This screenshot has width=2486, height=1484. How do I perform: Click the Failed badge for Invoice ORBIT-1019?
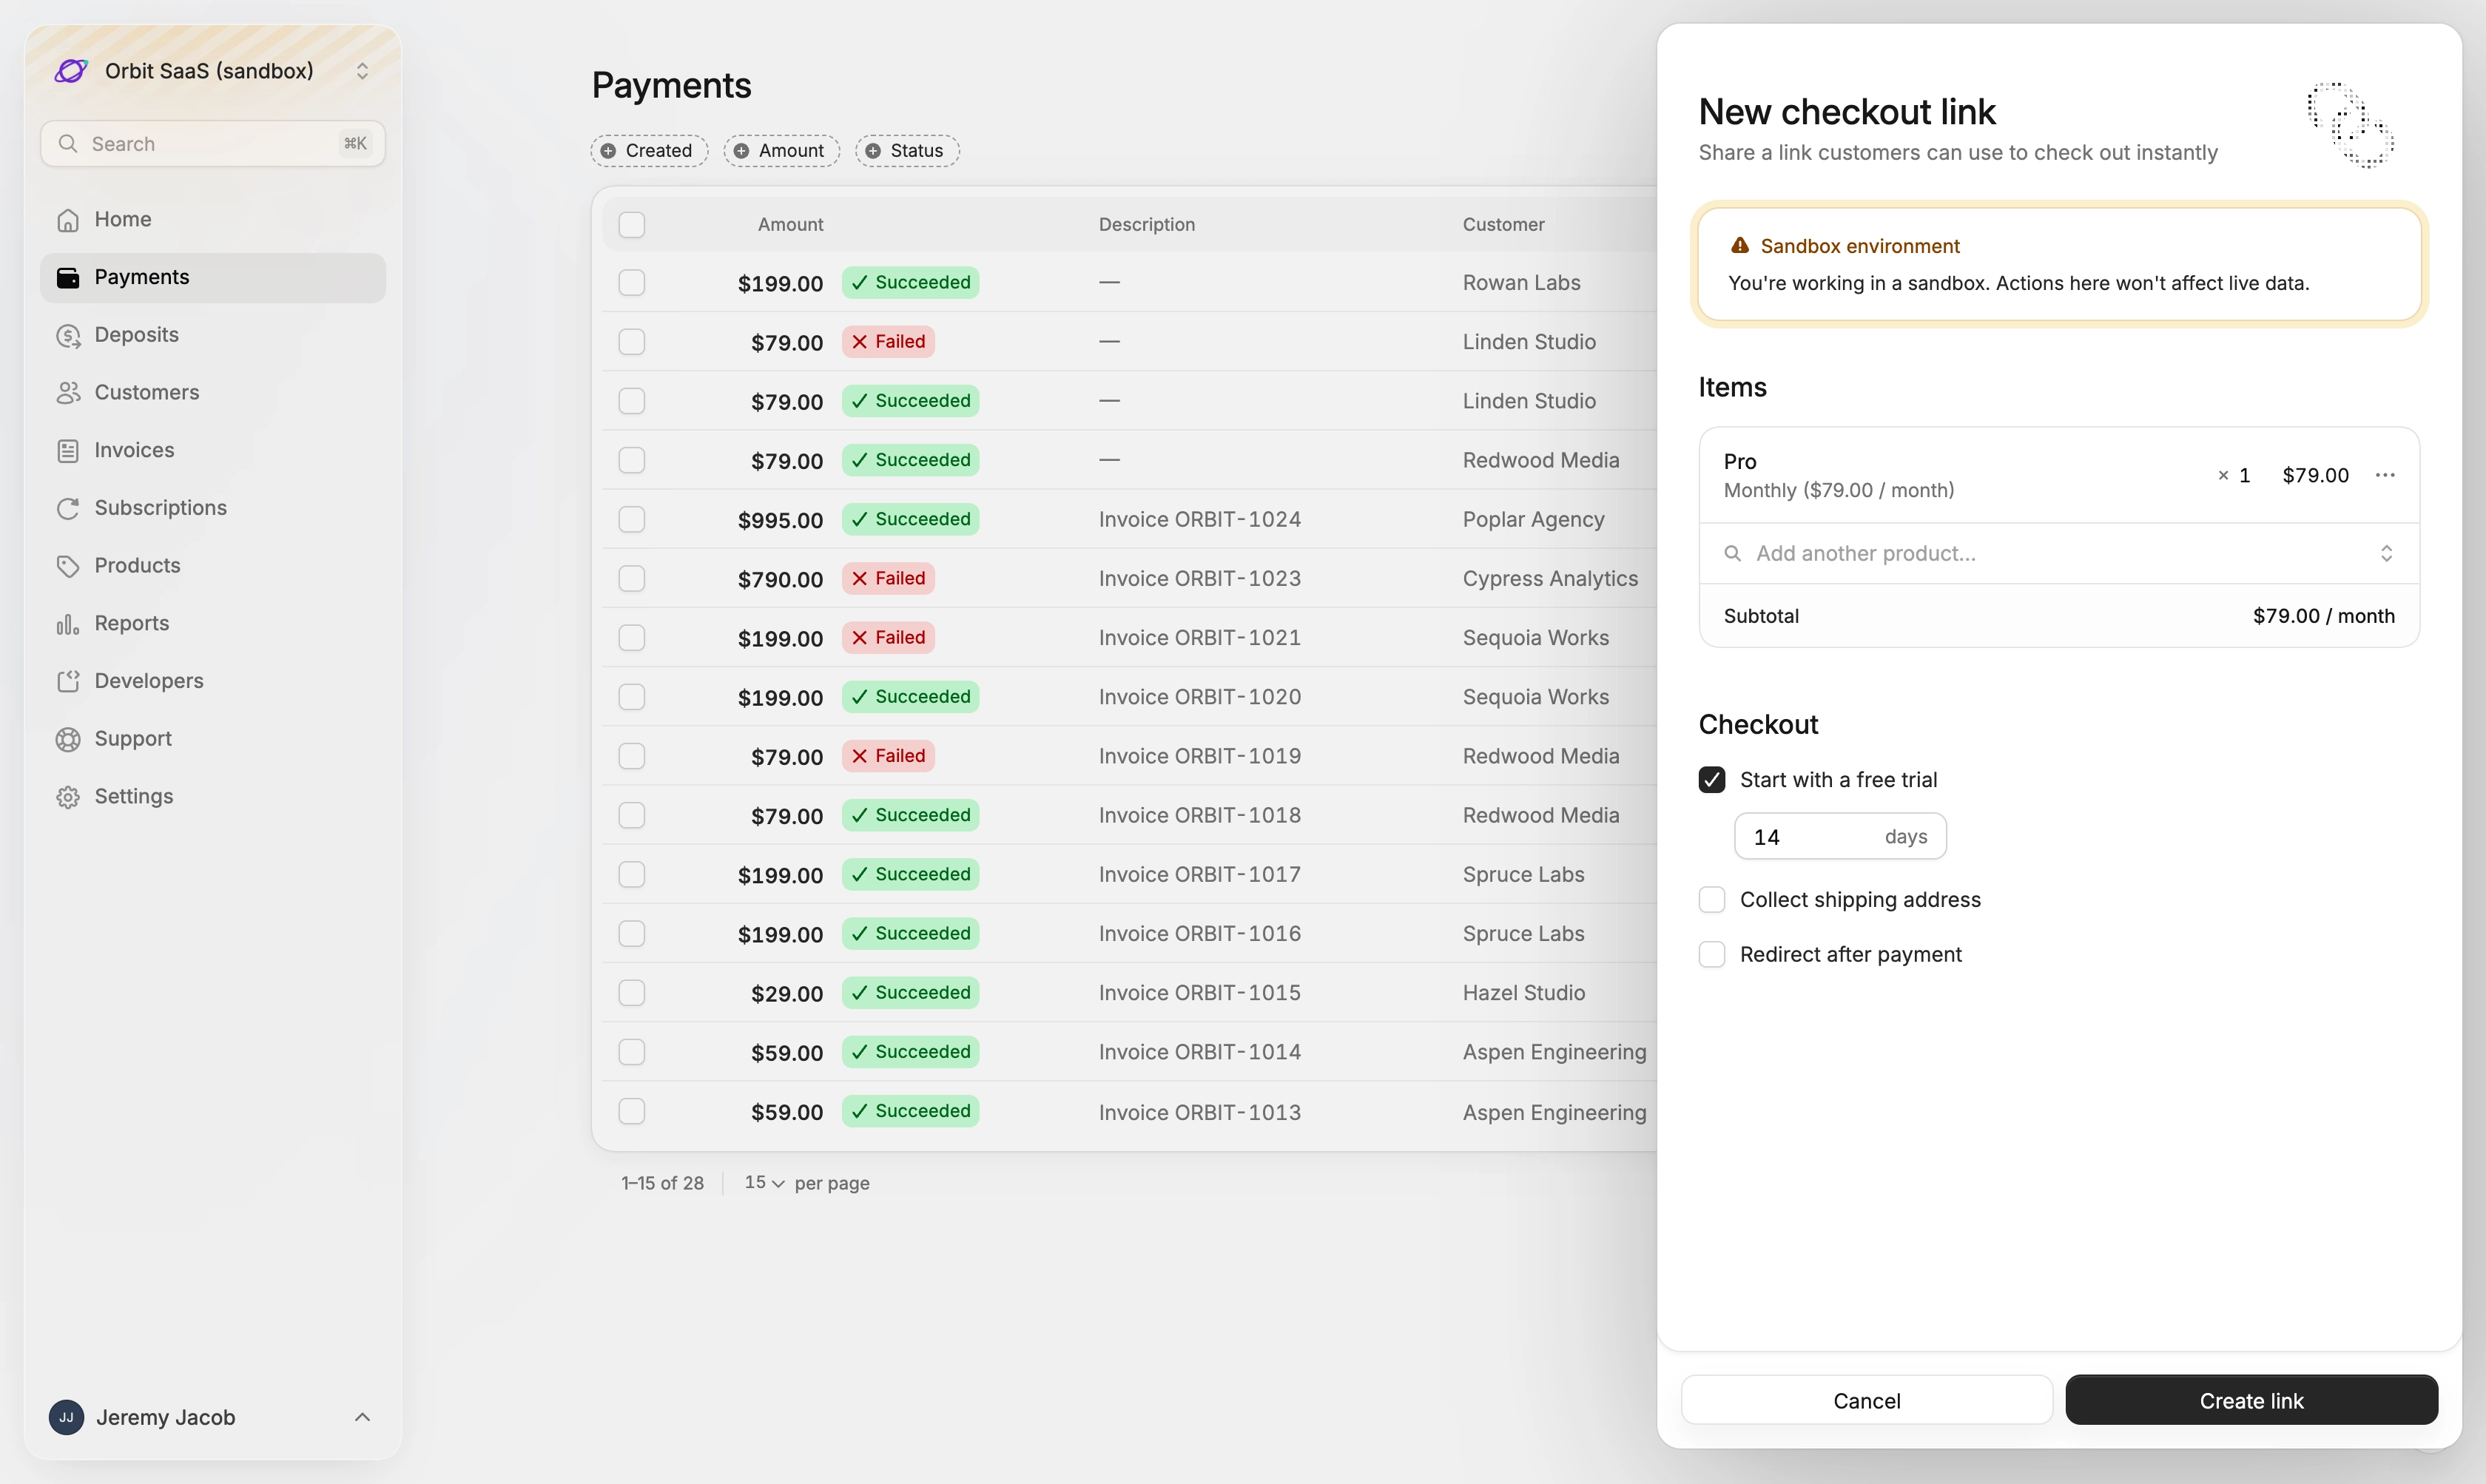click(x=888, y=756)
